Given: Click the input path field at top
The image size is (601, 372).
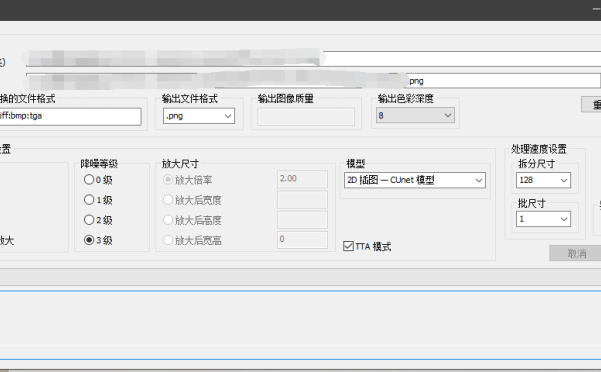Looking at the screenshot, I should coord(313,58).
